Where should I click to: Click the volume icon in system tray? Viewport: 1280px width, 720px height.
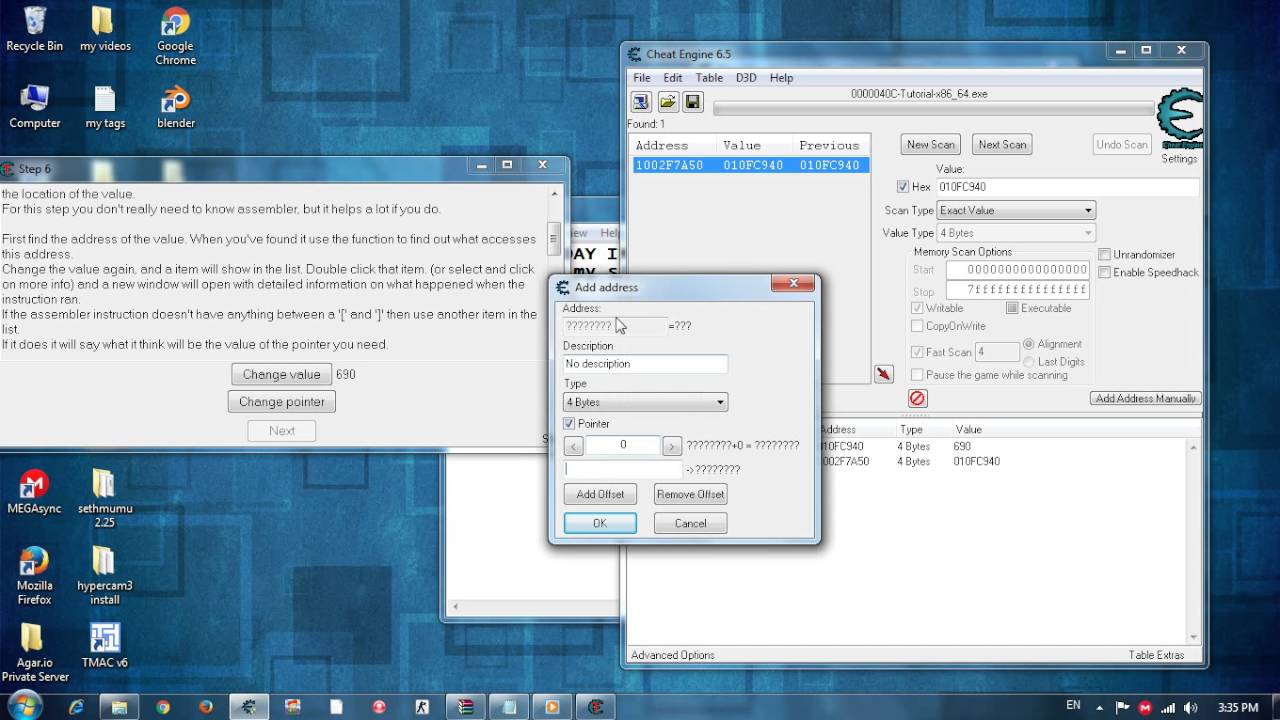click(1188, 707)
